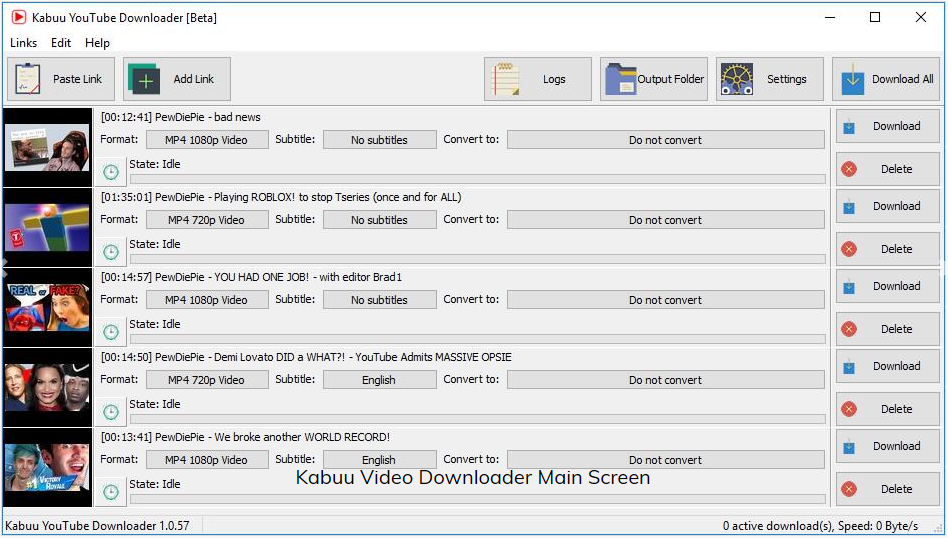The width and height of the screenshot is (948, 538).
Task: Delete the WORLD RECORD video entry
Action: point(888,489)
